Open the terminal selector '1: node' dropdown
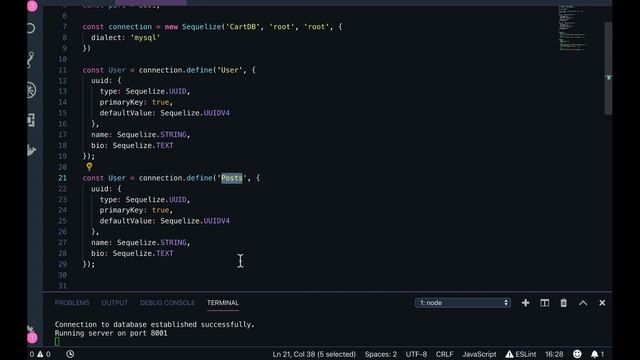Image resolution: width=640 pixels, height=360 pixels. [x=462, y=303]
